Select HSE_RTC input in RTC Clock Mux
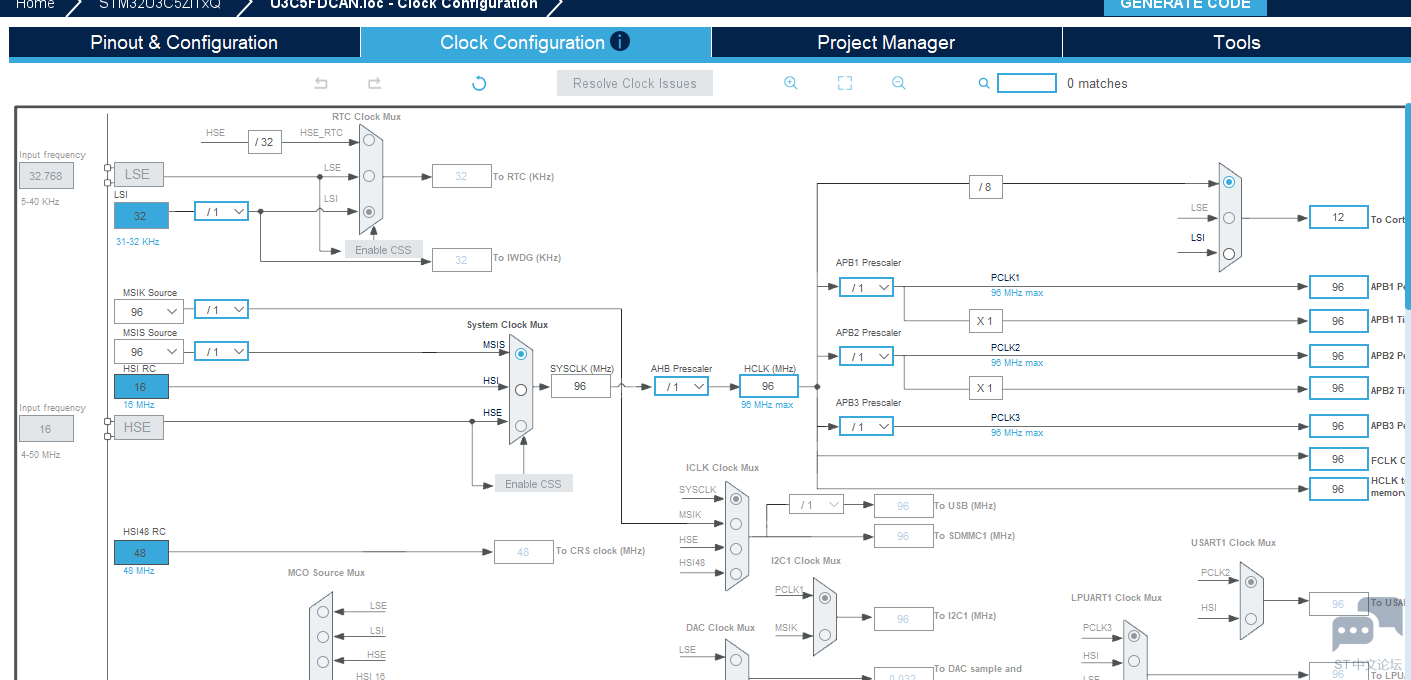Screen dimensions: 1411x680 coord(368,142)
